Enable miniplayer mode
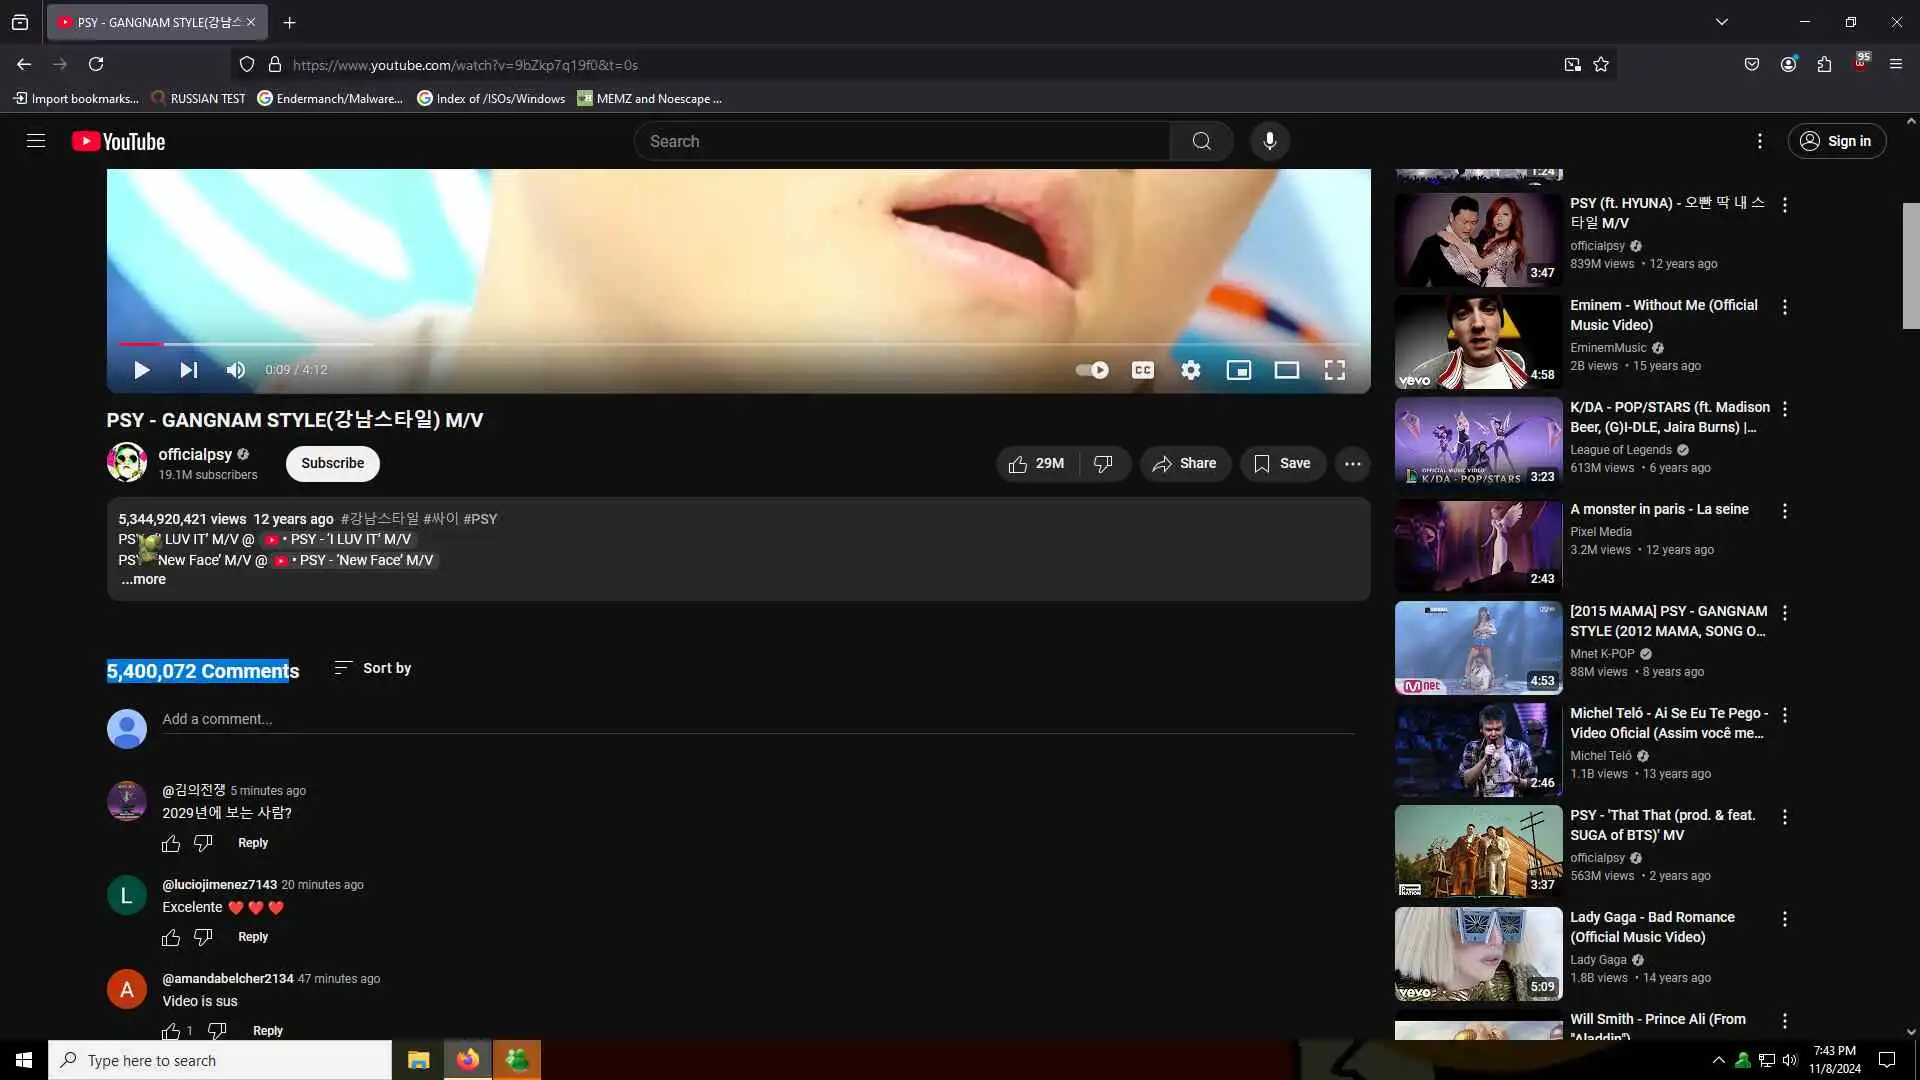 click(x=1238, y=370)
